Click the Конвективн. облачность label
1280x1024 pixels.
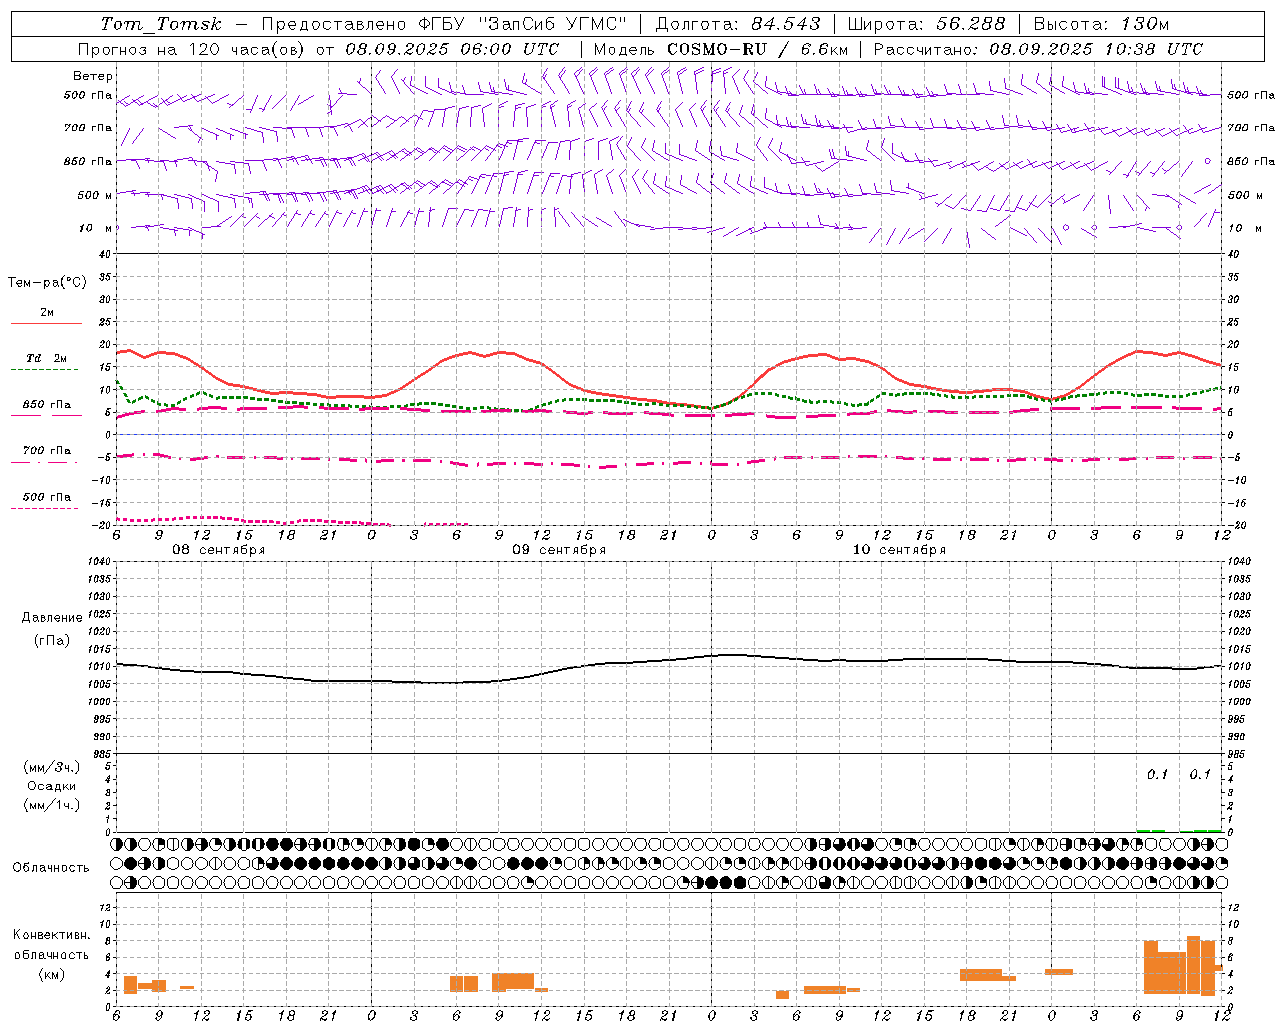[51, 945]
